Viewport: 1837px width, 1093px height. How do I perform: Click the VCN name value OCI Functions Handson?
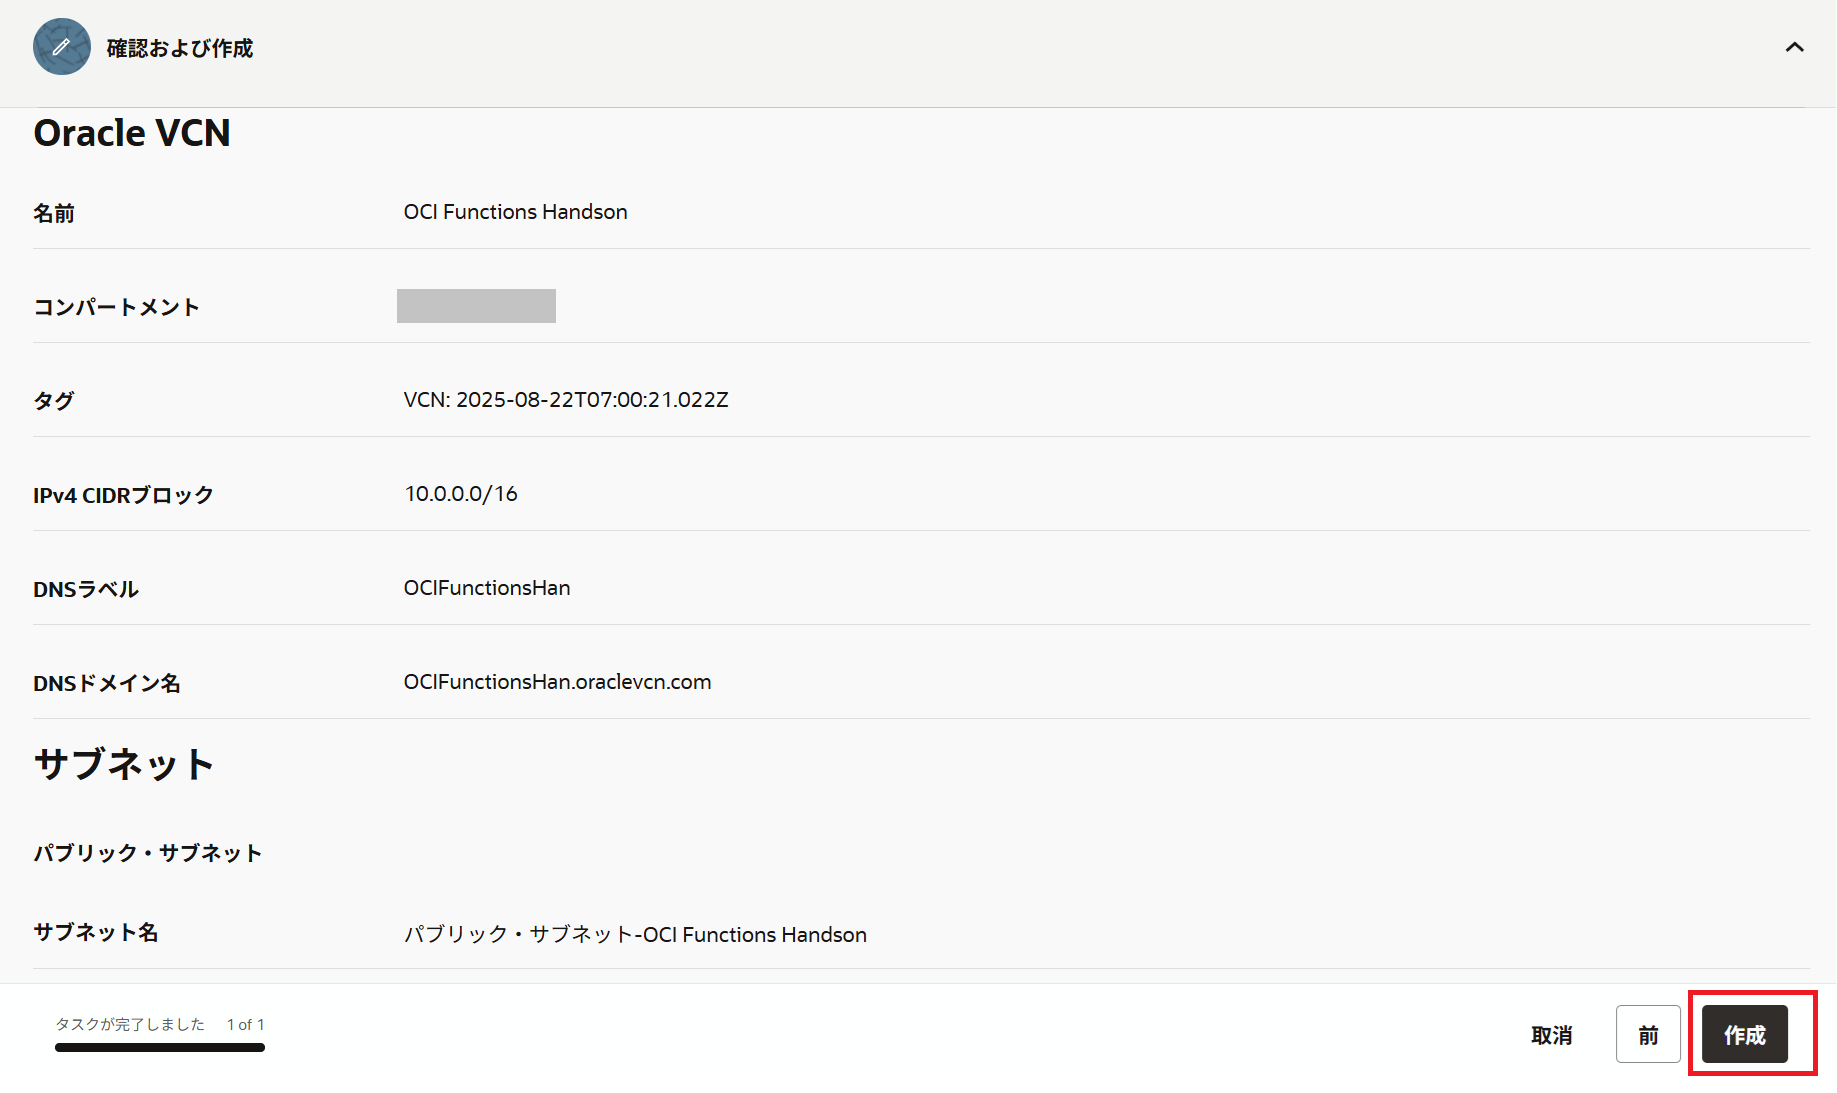click(x=515, y=212)
